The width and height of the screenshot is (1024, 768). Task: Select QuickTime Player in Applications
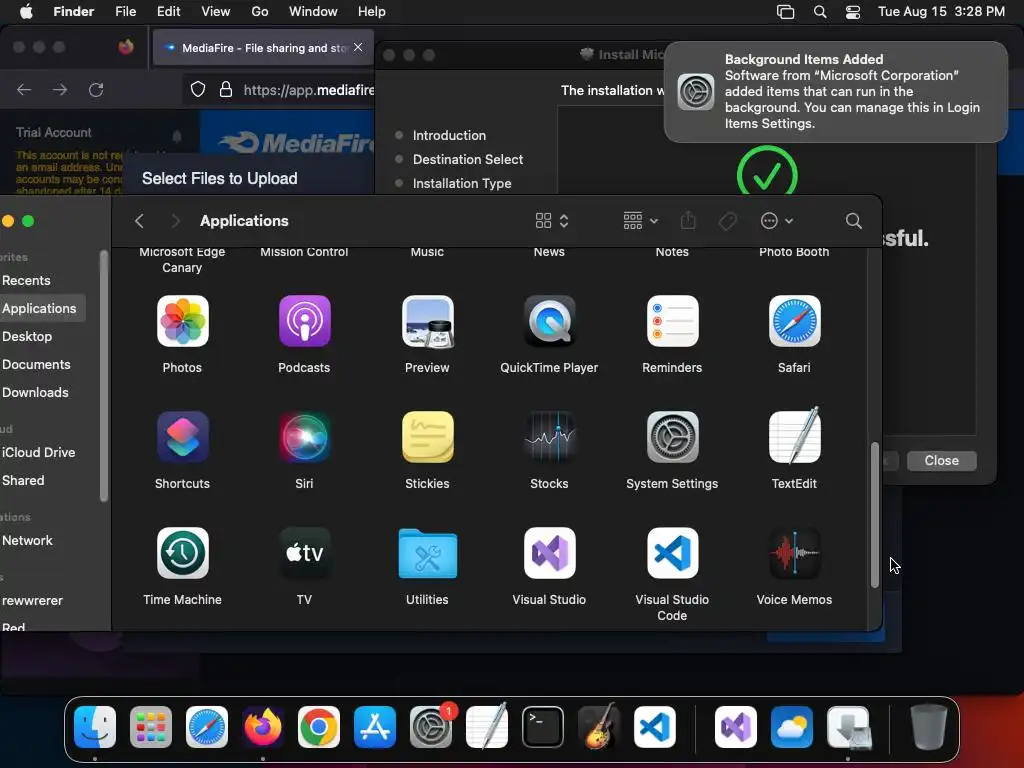coord(549,321)
